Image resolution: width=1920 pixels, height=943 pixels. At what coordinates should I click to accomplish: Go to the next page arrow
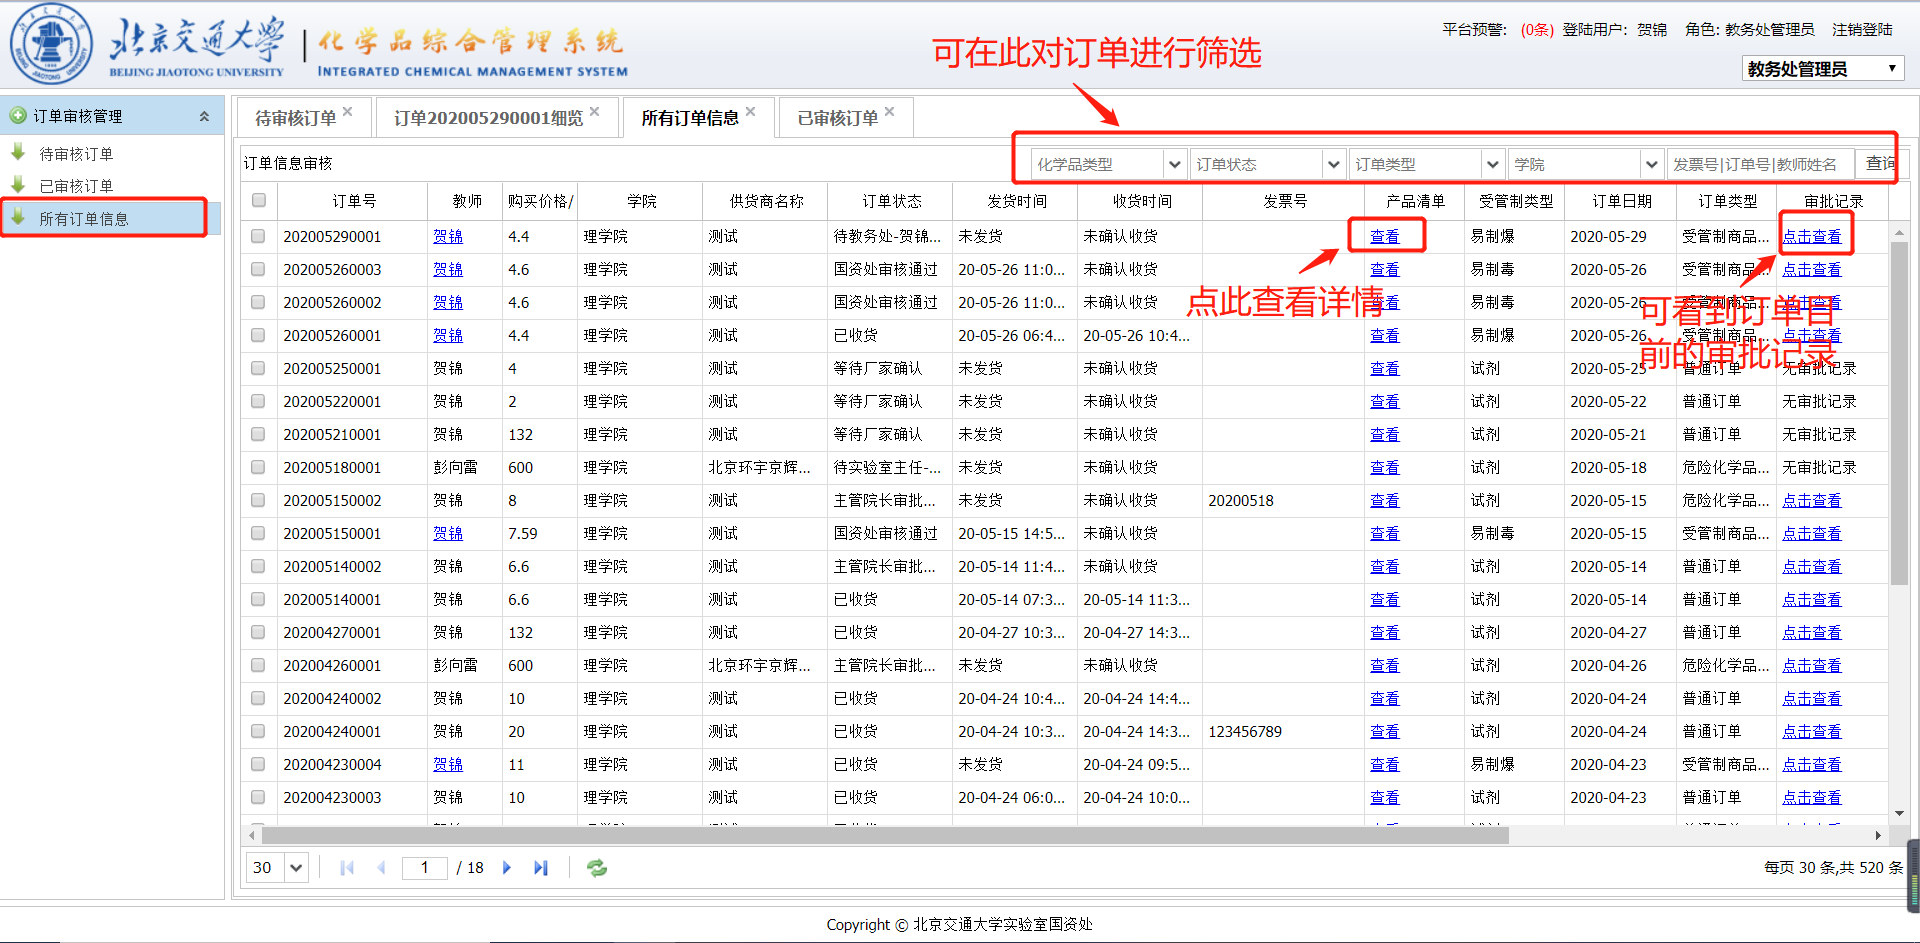[507, 868]
